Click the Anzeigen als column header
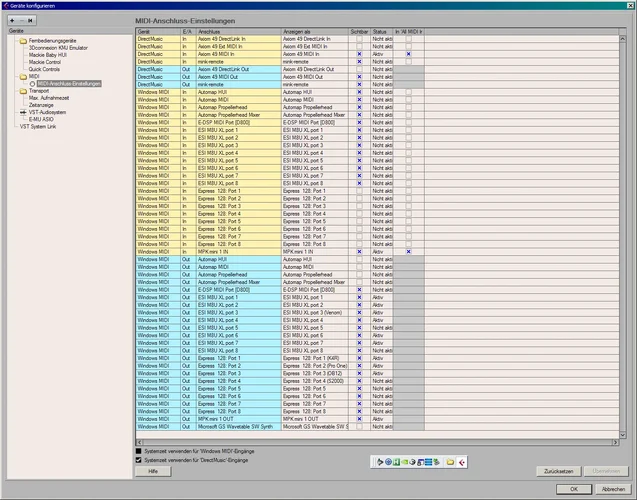 click(x=315, y=31)
